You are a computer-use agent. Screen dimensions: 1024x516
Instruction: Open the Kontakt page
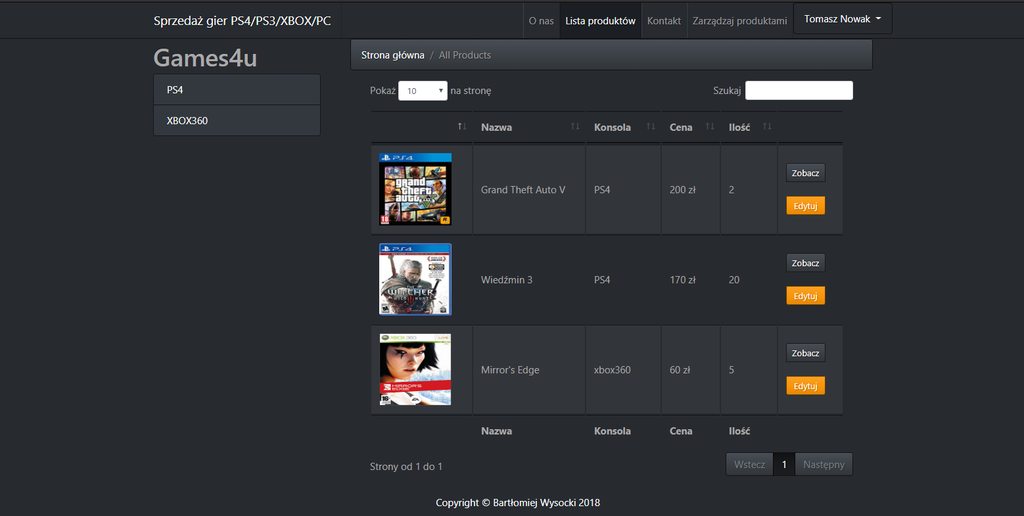(x=664, y=21)
